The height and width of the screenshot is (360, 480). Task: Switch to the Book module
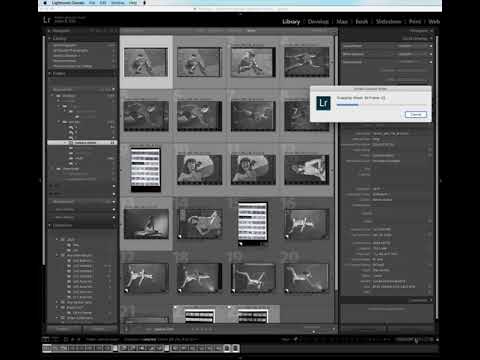coord(362,22)
